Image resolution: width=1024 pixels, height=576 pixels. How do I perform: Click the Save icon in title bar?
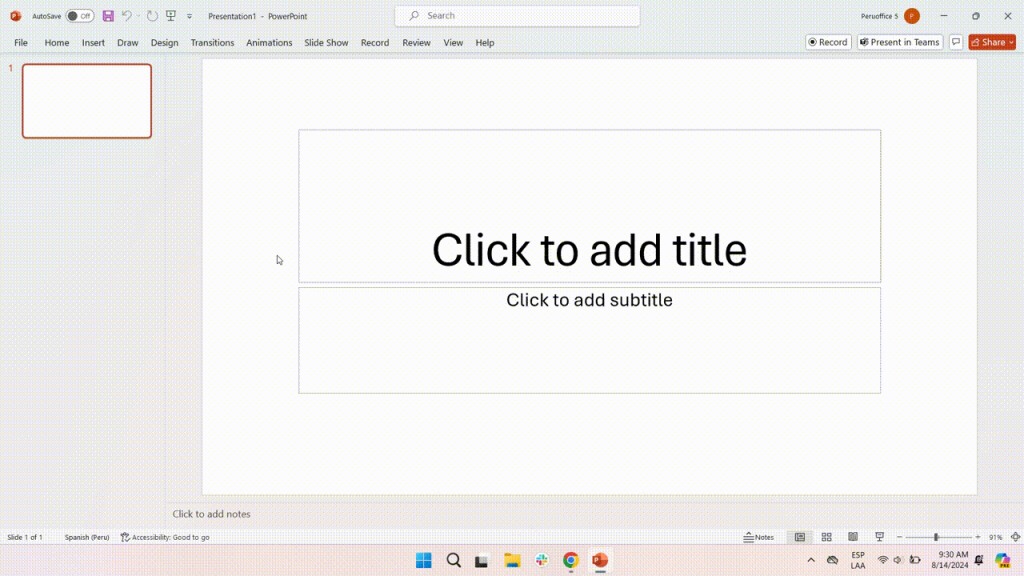pyautogui.click(x=108, y=16)
